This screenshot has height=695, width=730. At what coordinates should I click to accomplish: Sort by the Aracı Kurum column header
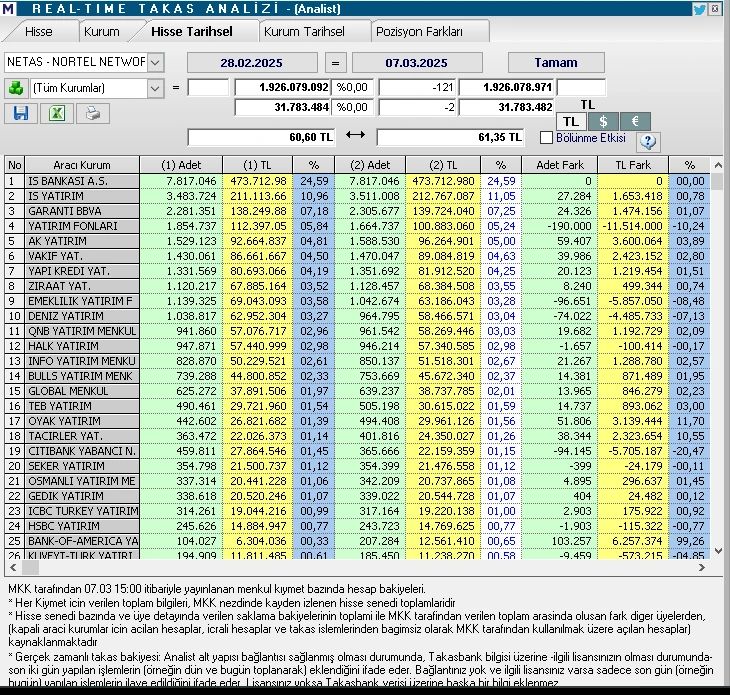pyautogui.click(x=82, y=164)
